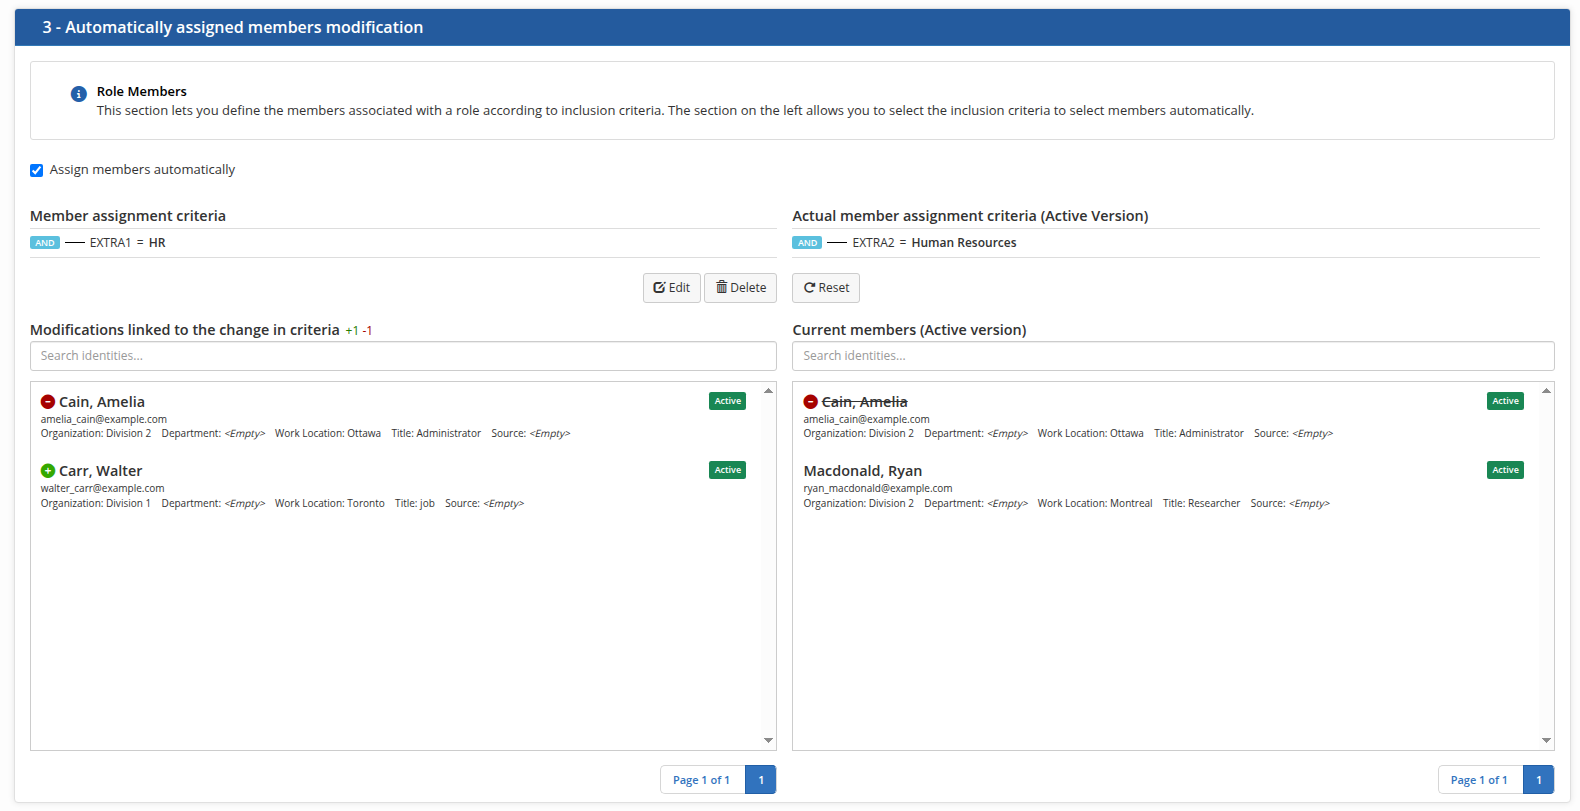Viewport: 1580px width, 811px height.
Task: Select Macdonald, Ryan in current members
Action: pos(863,471)
